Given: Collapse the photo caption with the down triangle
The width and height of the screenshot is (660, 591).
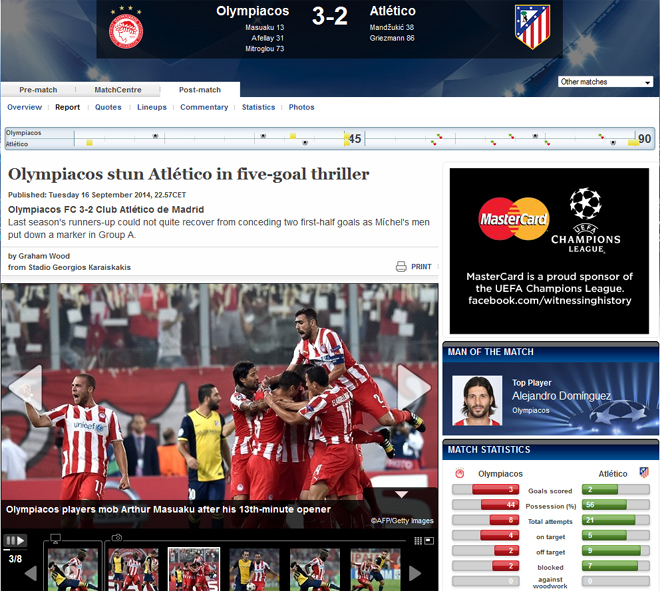Looking at the screenshot, I should [401, 494].
